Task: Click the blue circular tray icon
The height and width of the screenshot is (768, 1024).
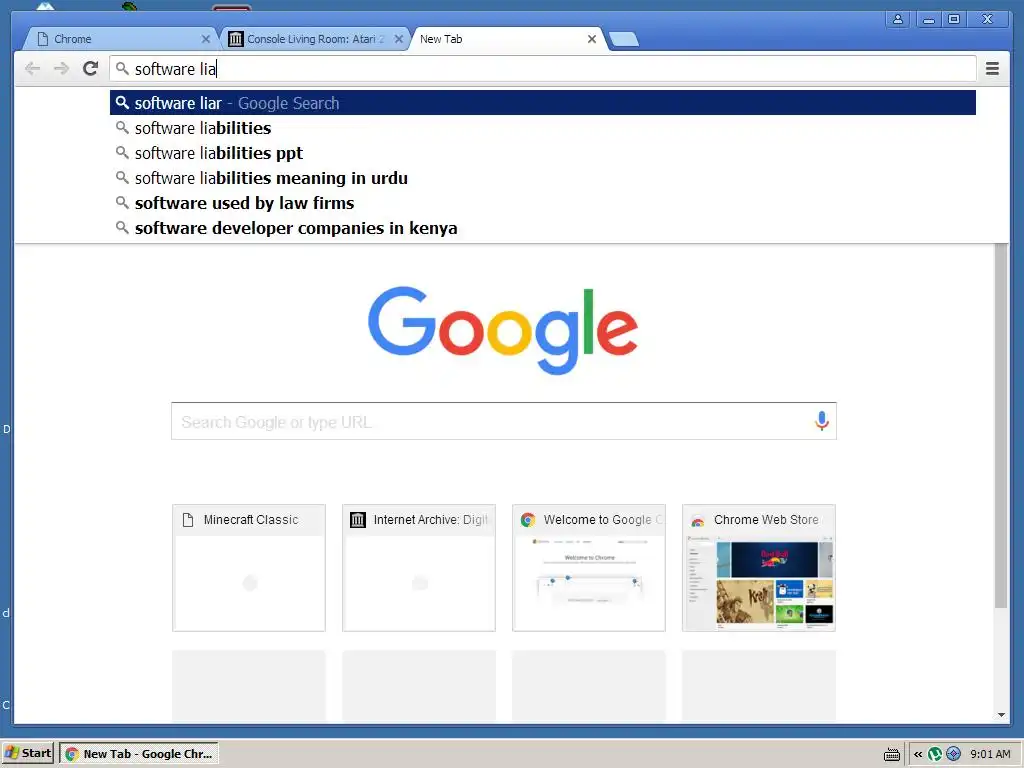Action: tap(953, 754)
